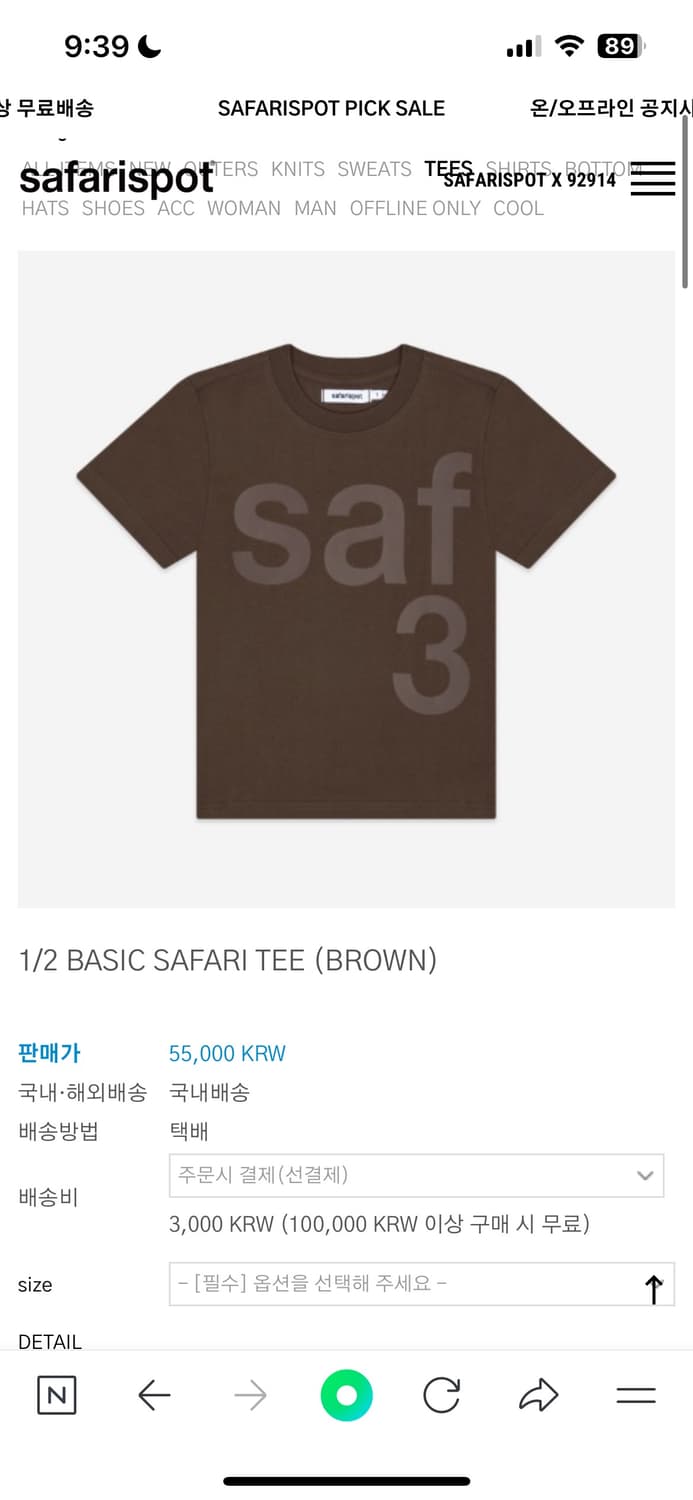Go back with the left arrow

(x=154, y=1395)
